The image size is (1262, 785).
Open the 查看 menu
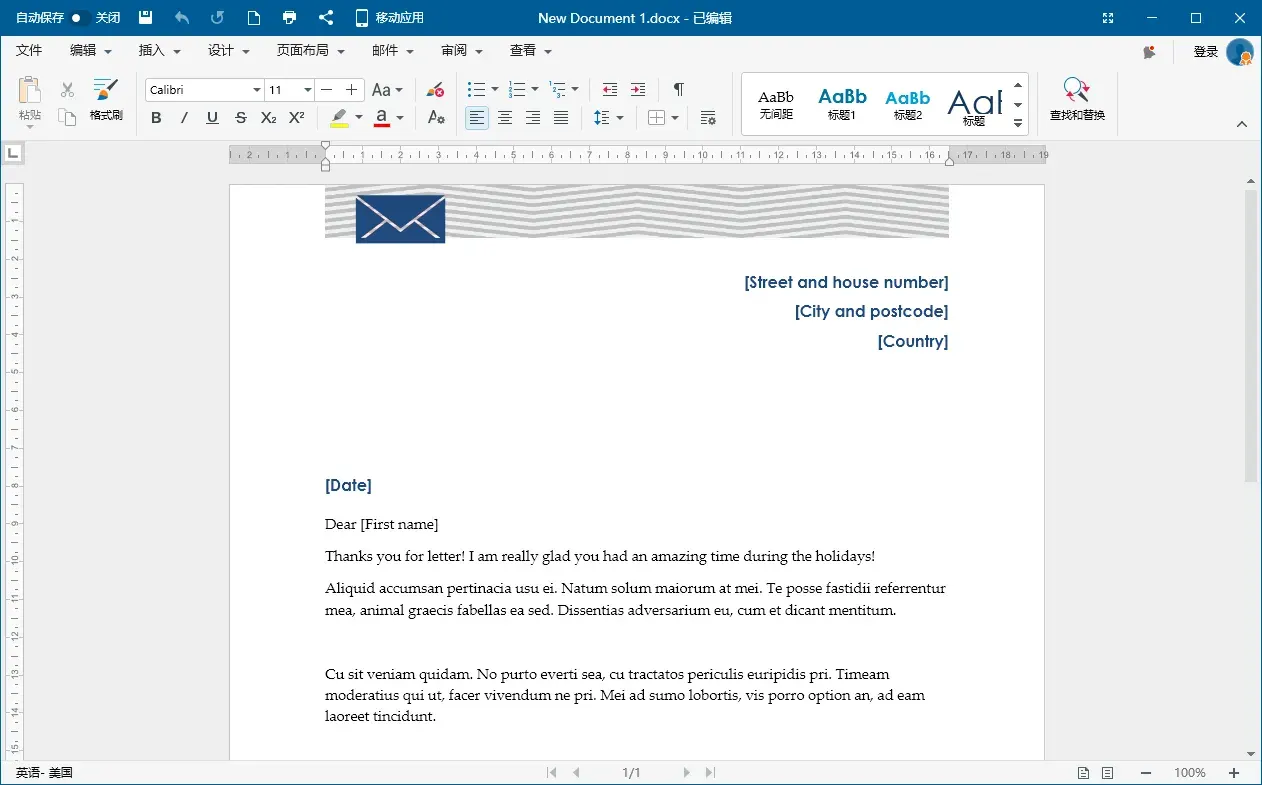click(531, 51)
